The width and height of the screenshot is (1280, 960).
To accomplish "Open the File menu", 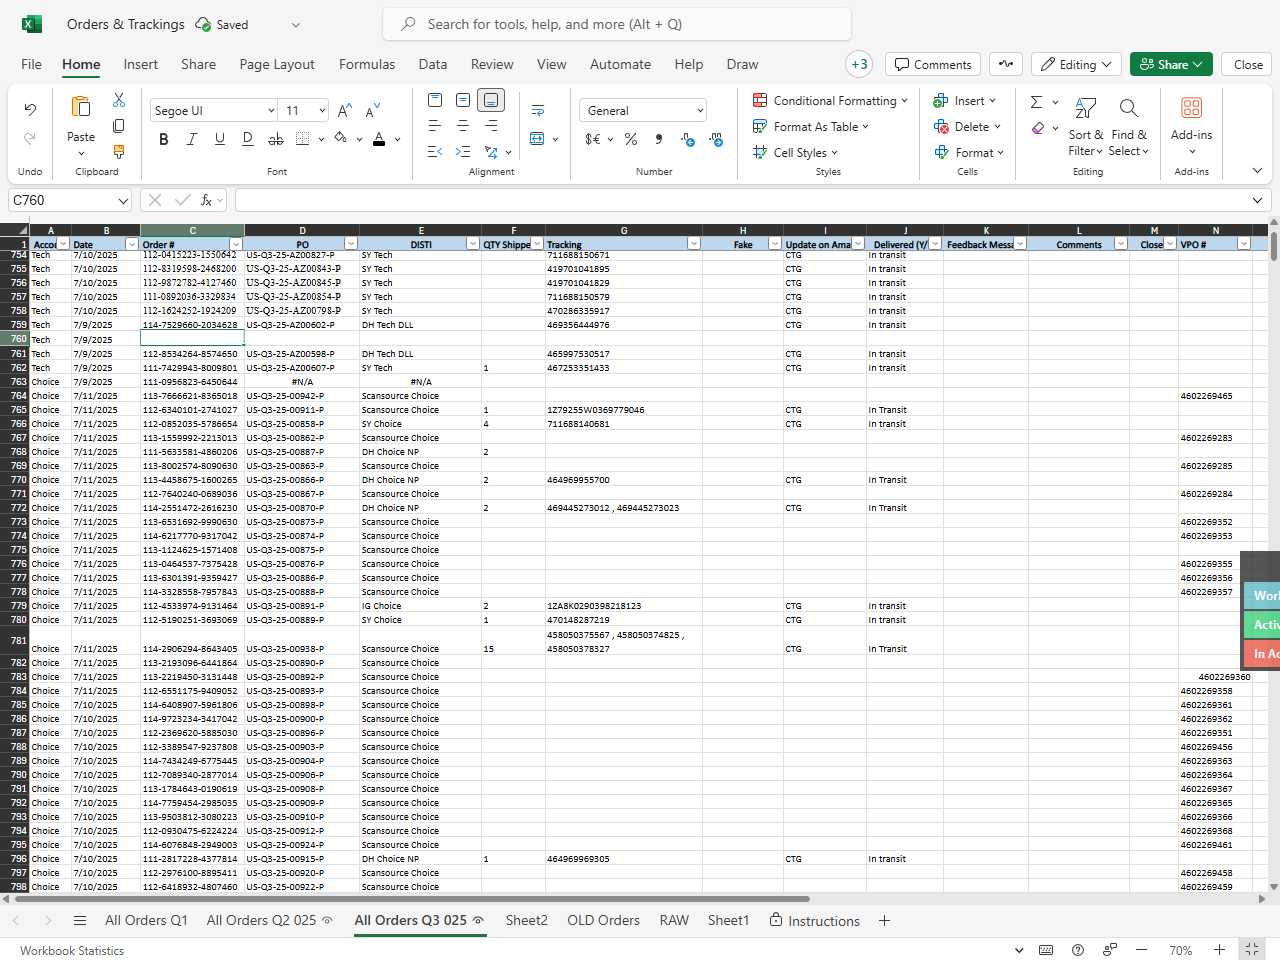I will pyautogui.click(x=32, y=64).
